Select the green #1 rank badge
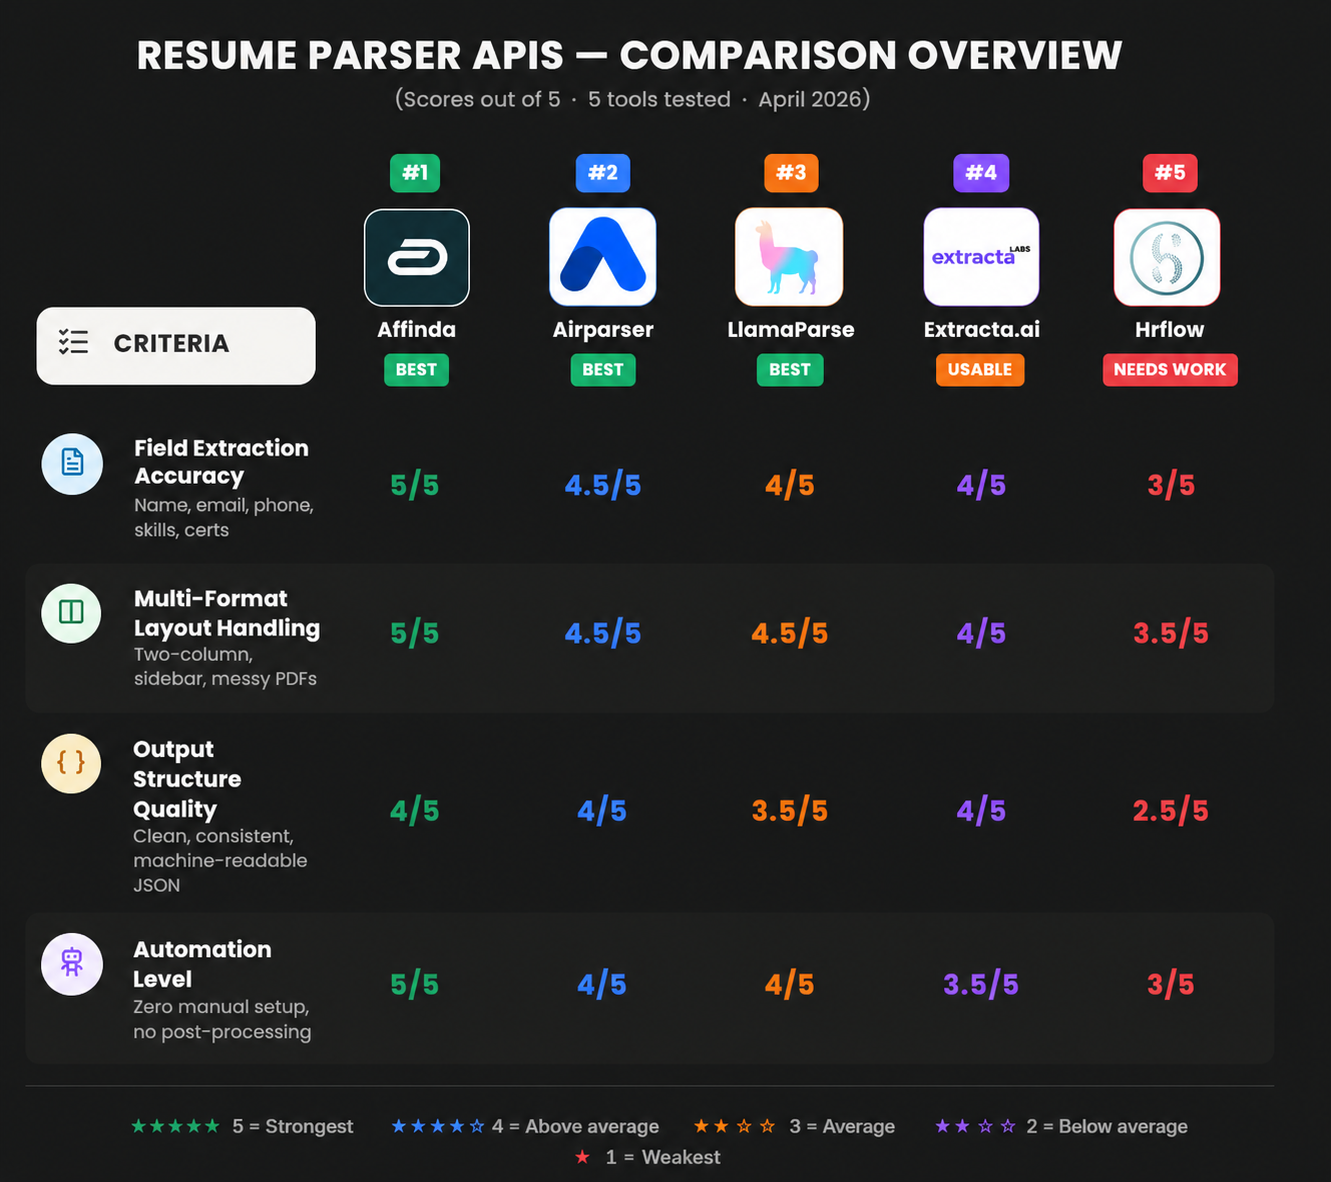Viewport: 1331px width, 1182px height. (x=415, y=173)
